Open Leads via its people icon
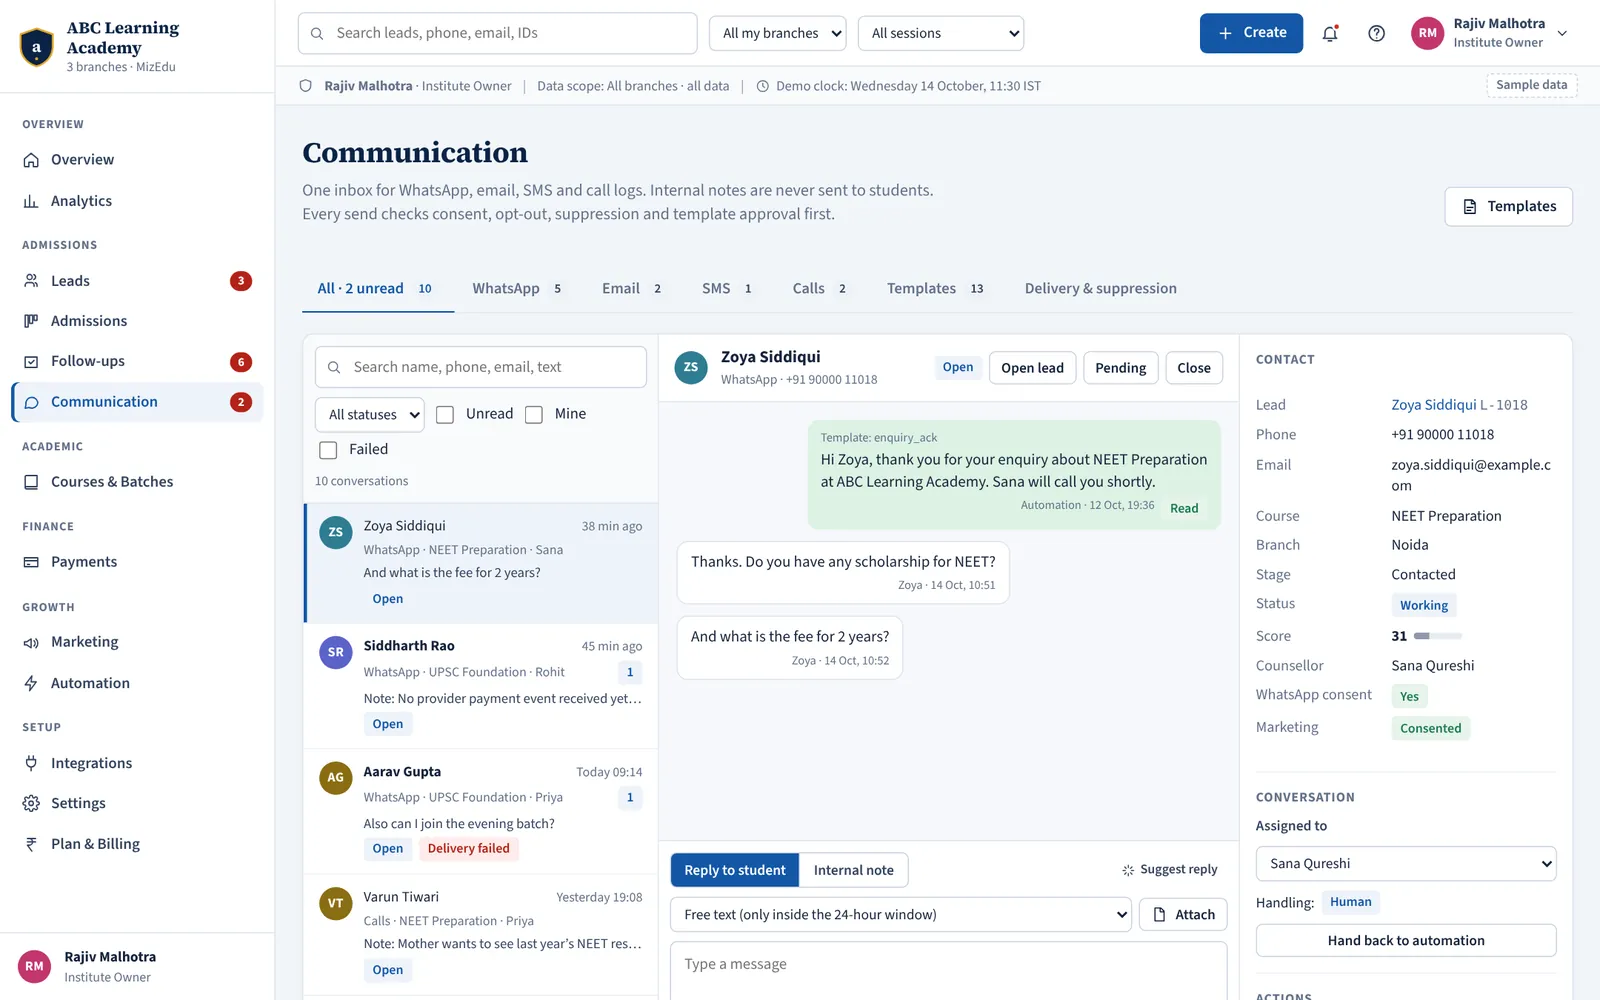Image resolution: width=1600 pixels, height=1000 pixels. pyautogui.click(x=31, y=281)
